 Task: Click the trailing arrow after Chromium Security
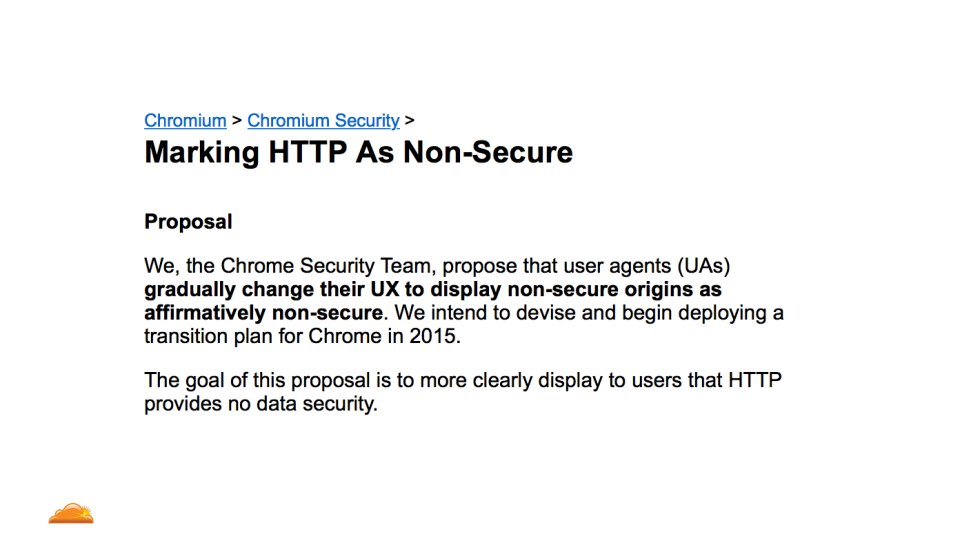tap(409, 121)
